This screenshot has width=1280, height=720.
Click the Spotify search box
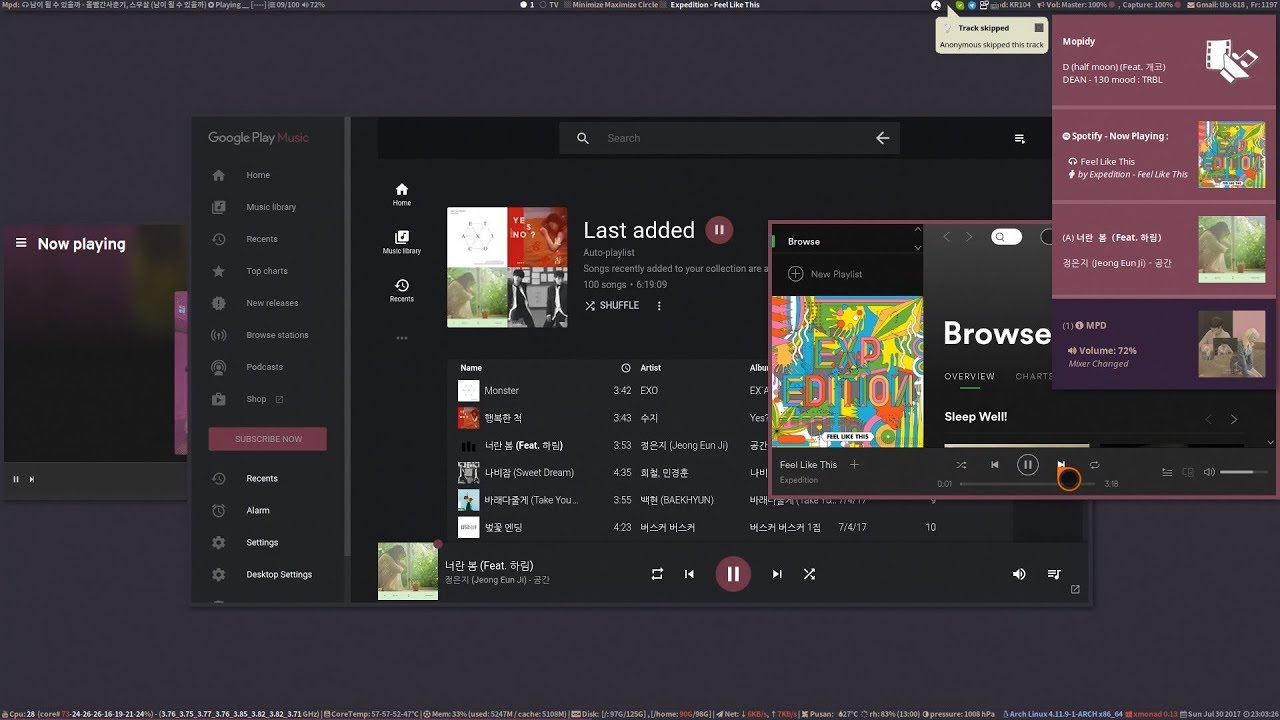1006,237
